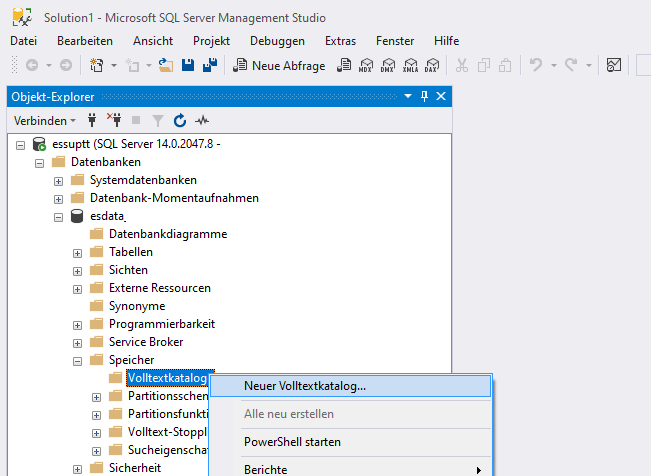The image size is (651, 476).
Task: Click the disconnect plug icon
Action: tap(114, 120)
